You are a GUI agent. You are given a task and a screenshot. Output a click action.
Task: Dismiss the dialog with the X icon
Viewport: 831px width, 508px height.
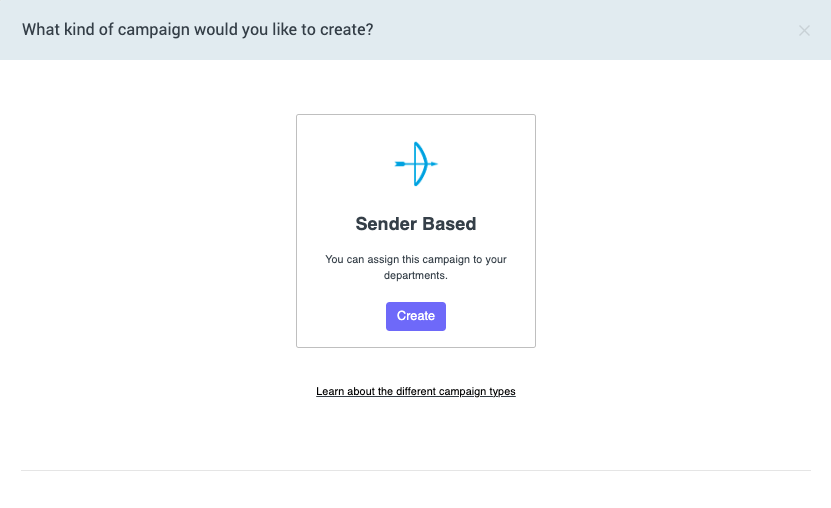(804, 30)
